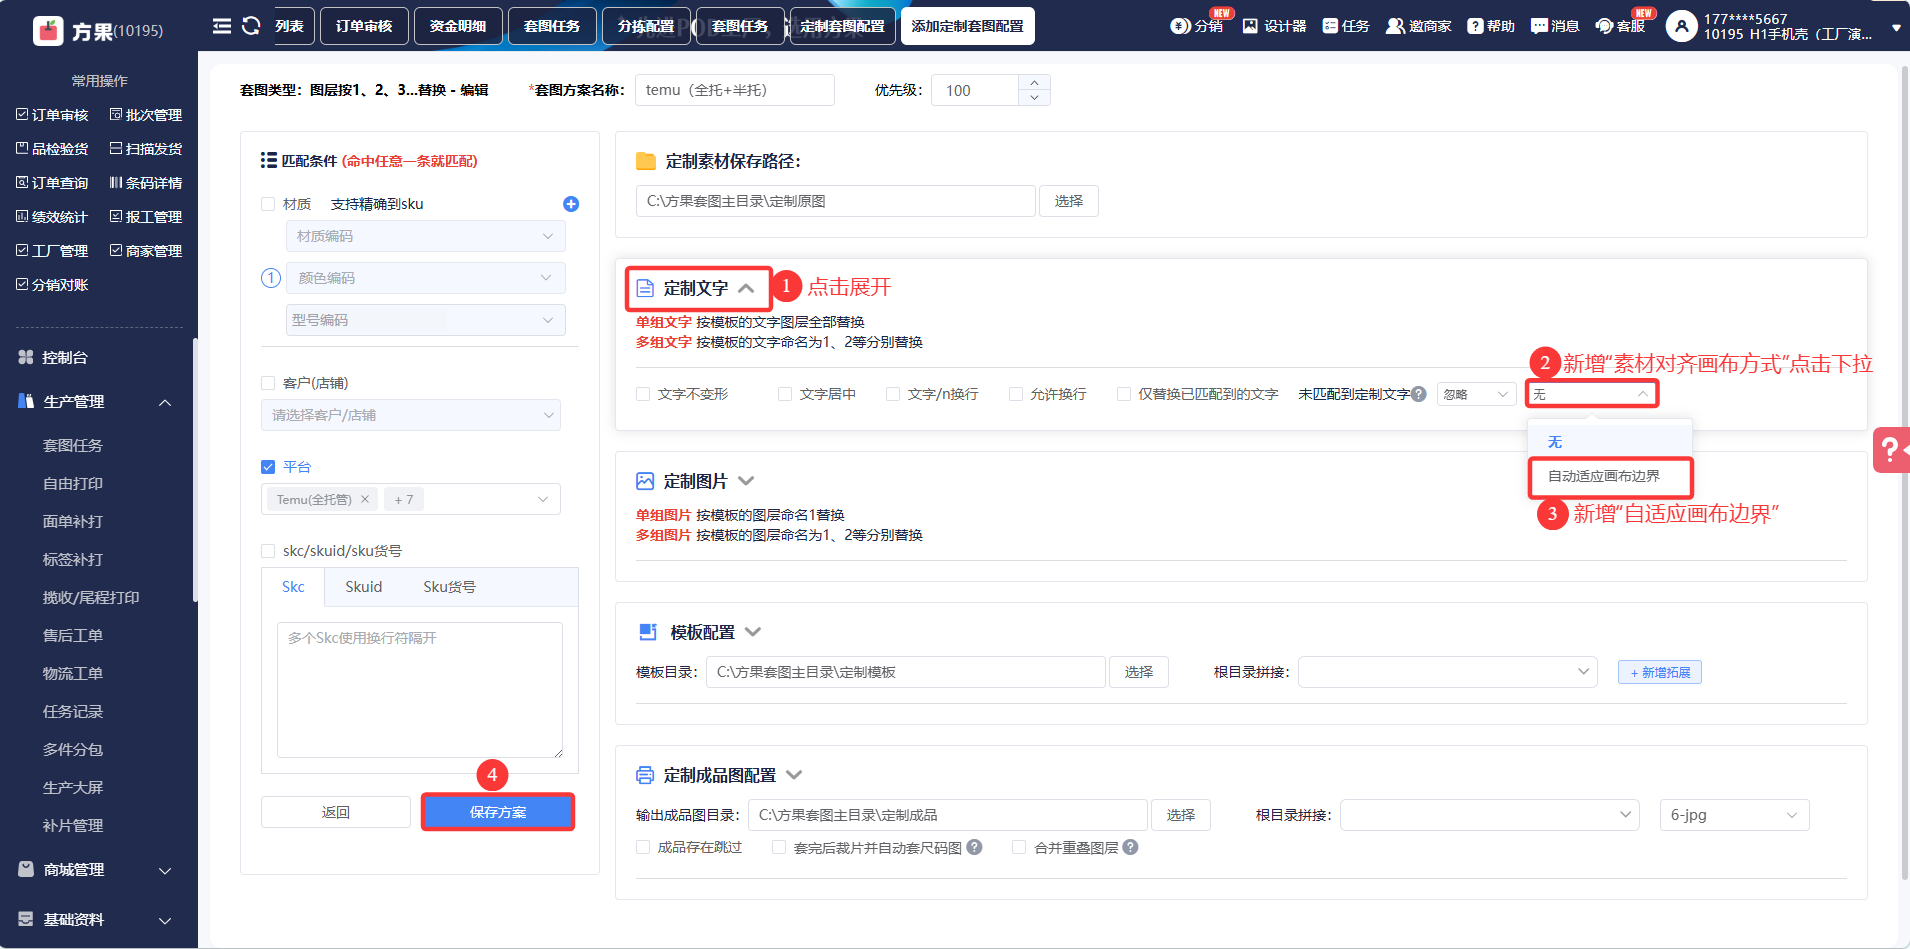
Task: Open the 请选择客户/店铺 dropdown
Action: click(x=411, y=415)
